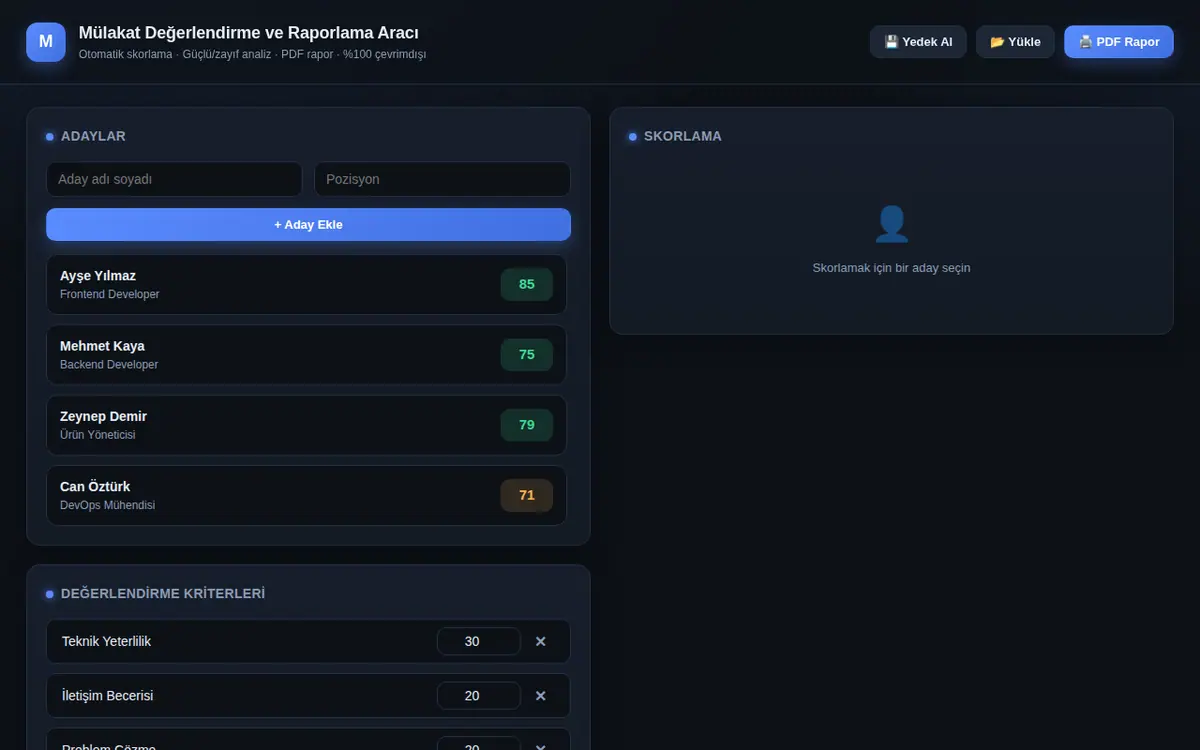
Task: Remove the Teknik Yeterlilik criterion
Action: pos(541,641)
